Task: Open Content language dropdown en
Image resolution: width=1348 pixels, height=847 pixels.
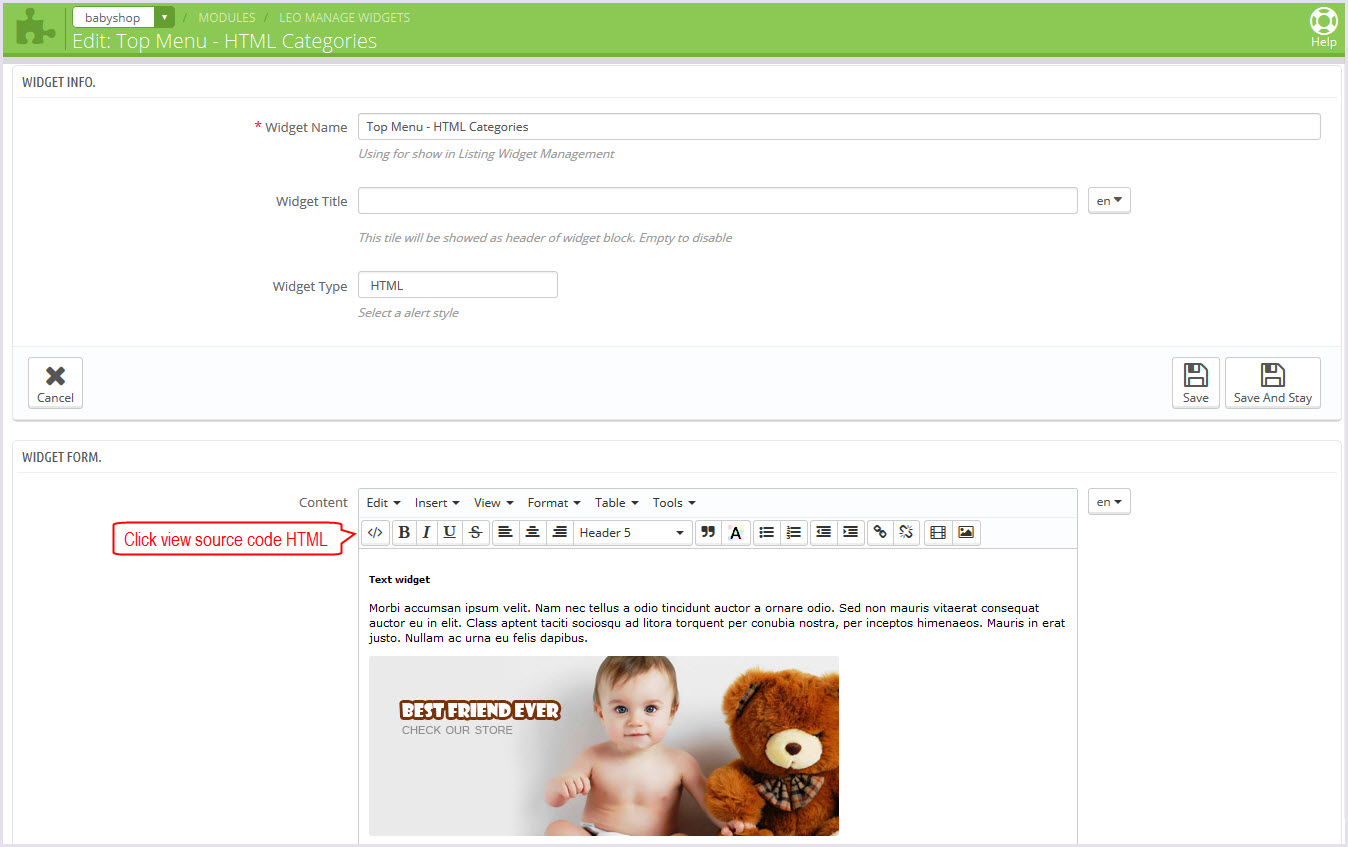Action: [x=1109, y=502]
